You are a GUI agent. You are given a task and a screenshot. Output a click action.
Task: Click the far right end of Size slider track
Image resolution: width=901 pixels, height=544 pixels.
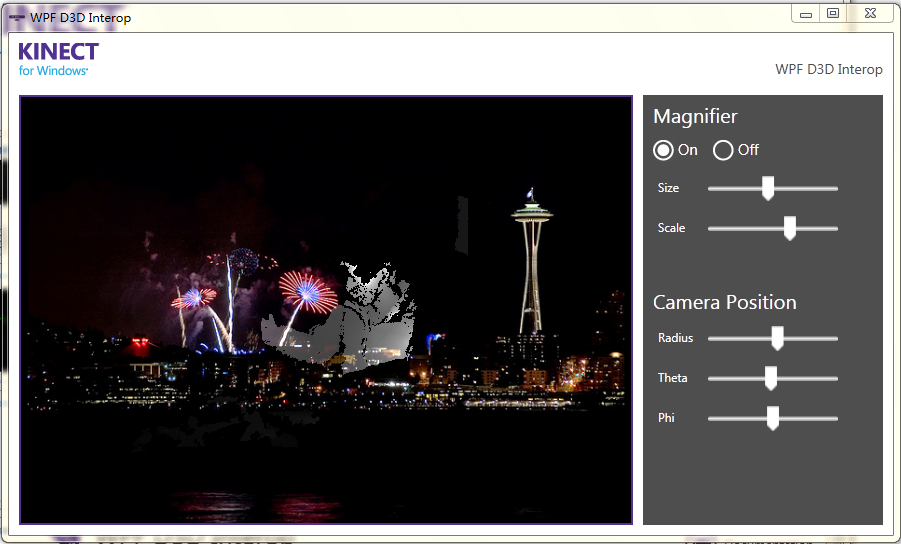tap(835, 188)
